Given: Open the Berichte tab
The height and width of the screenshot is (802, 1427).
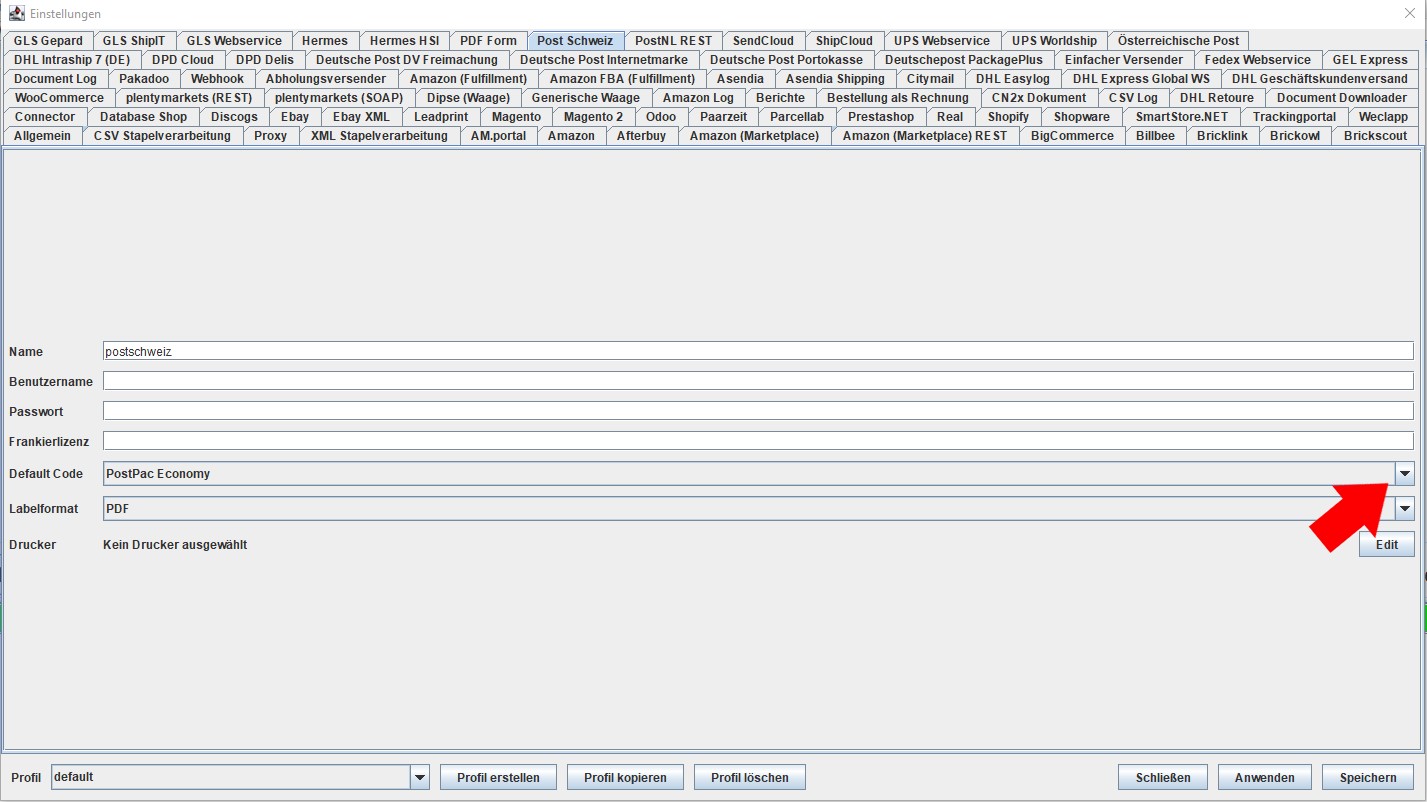Looking at the screenshot, I should [780, 98].
